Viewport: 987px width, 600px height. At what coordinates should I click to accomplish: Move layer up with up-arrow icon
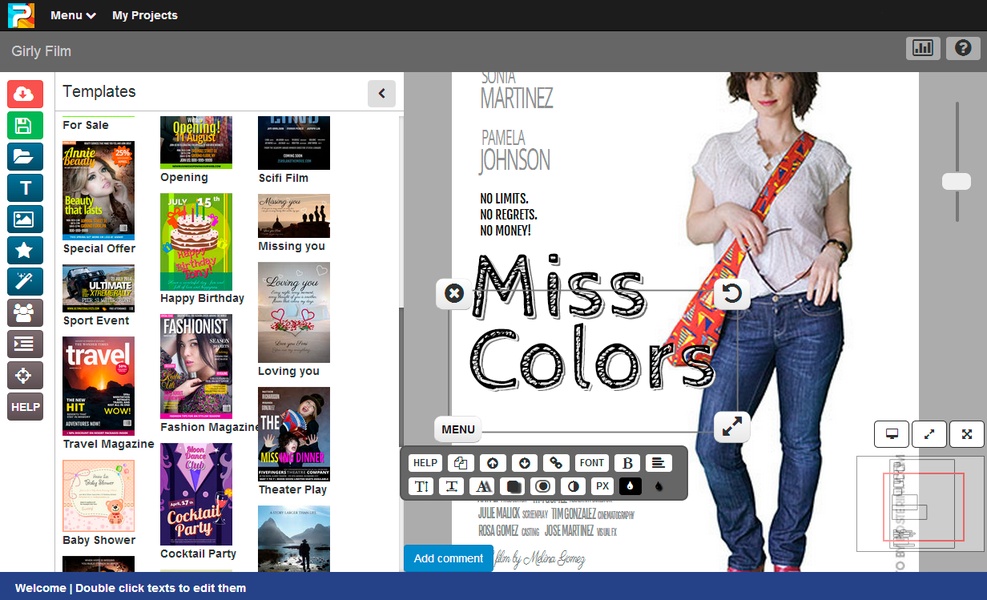point(492,463)
